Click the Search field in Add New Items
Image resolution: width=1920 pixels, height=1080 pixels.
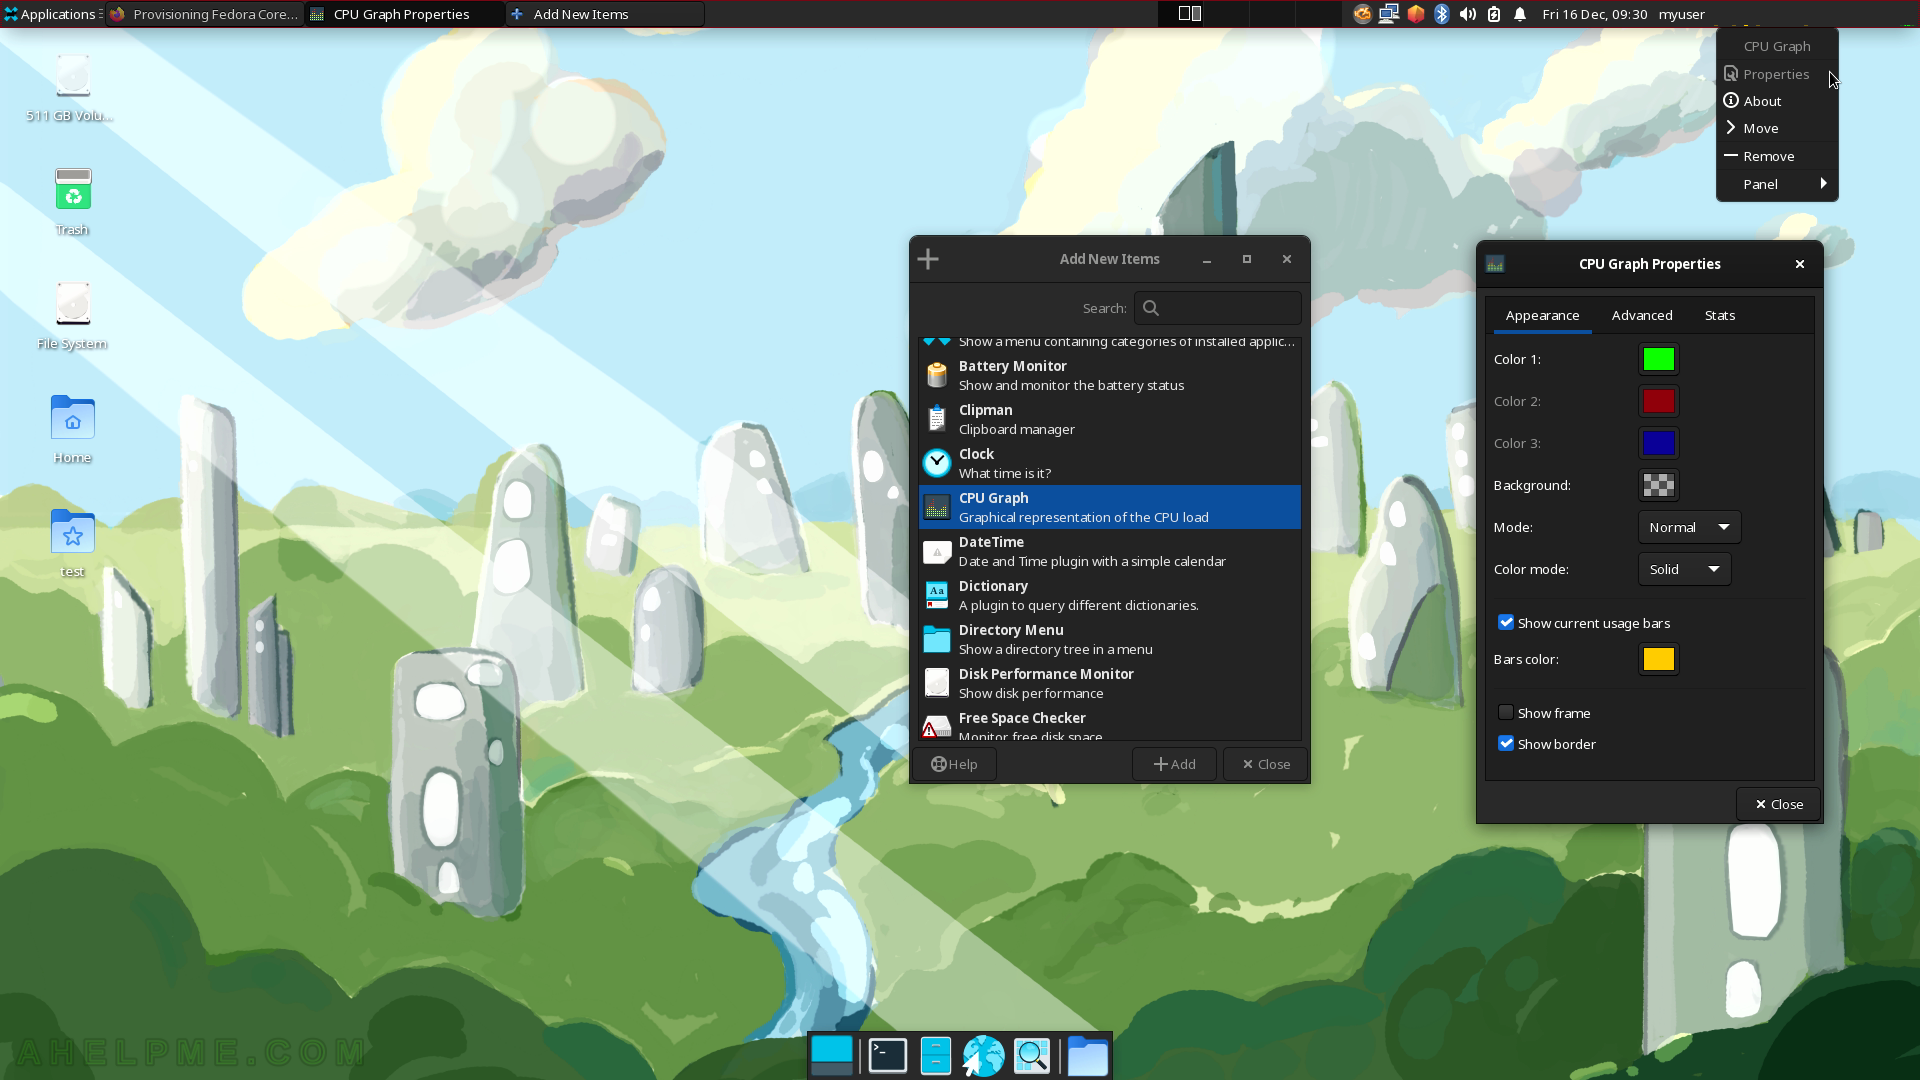(x=1217, y=308)
